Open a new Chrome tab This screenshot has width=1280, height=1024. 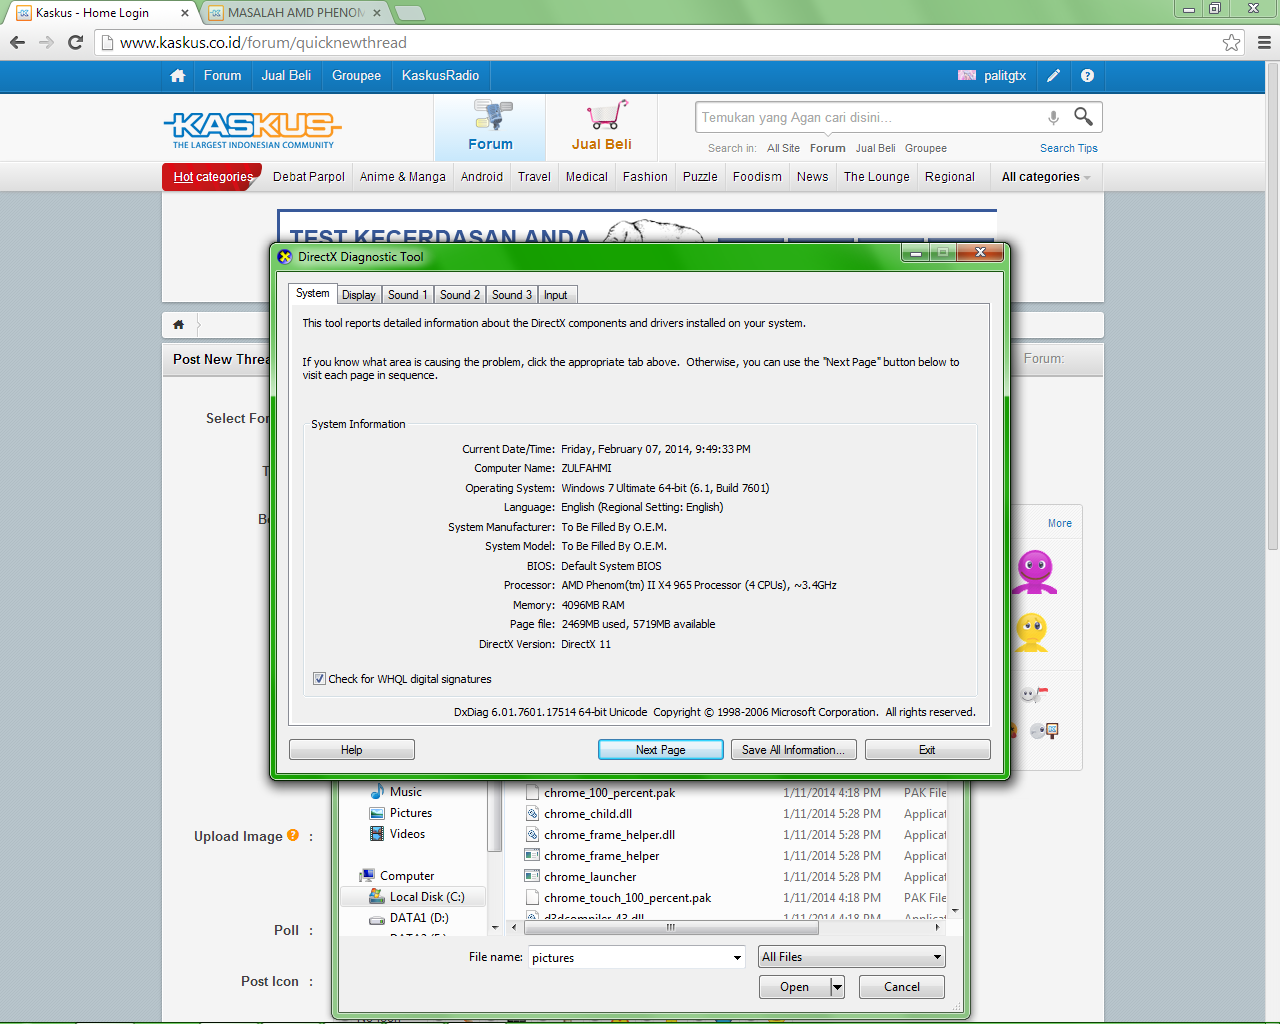(x=410, y=13)
